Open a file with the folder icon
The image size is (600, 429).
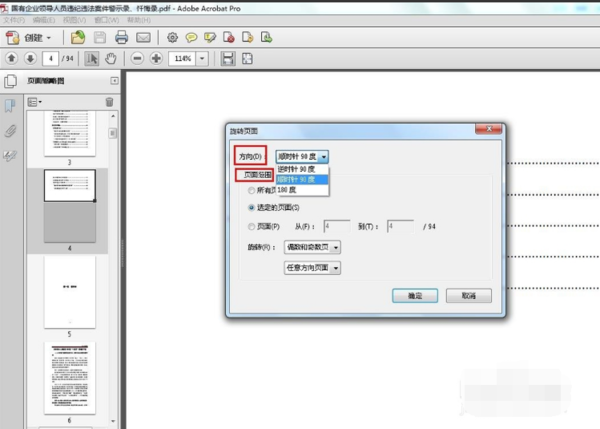78,38
